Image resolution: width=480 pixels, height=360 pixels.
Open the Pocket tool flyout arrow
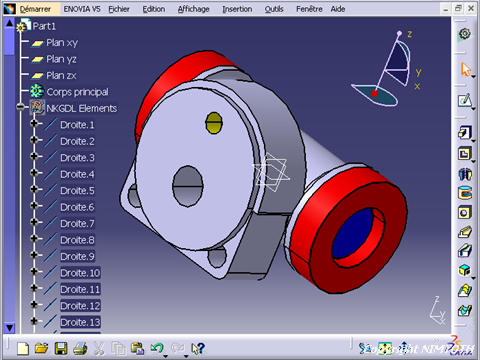473,161
